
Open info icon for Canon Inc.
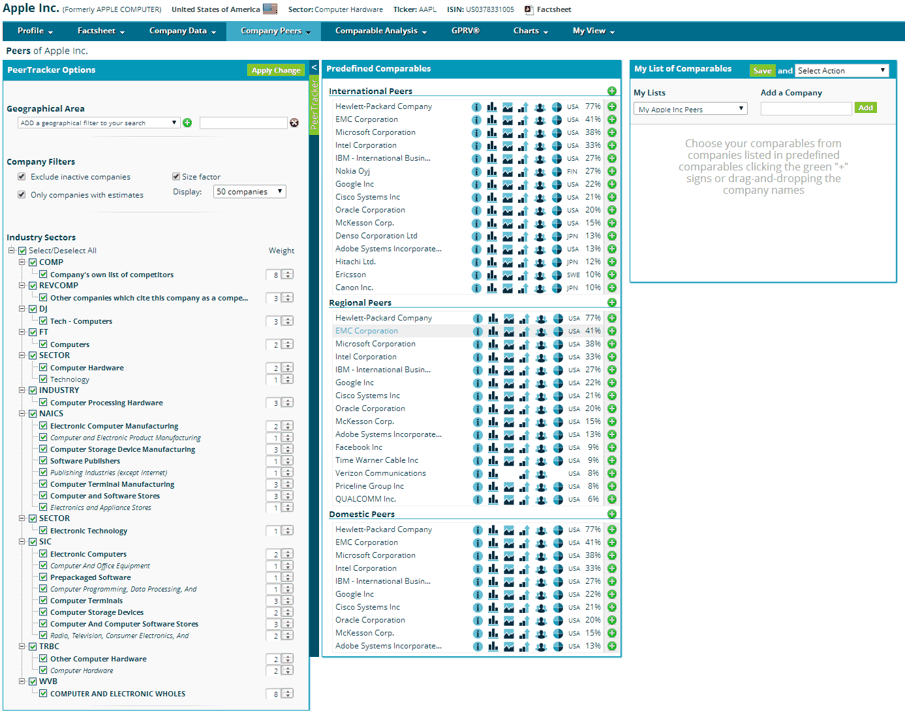pos(476,288)
